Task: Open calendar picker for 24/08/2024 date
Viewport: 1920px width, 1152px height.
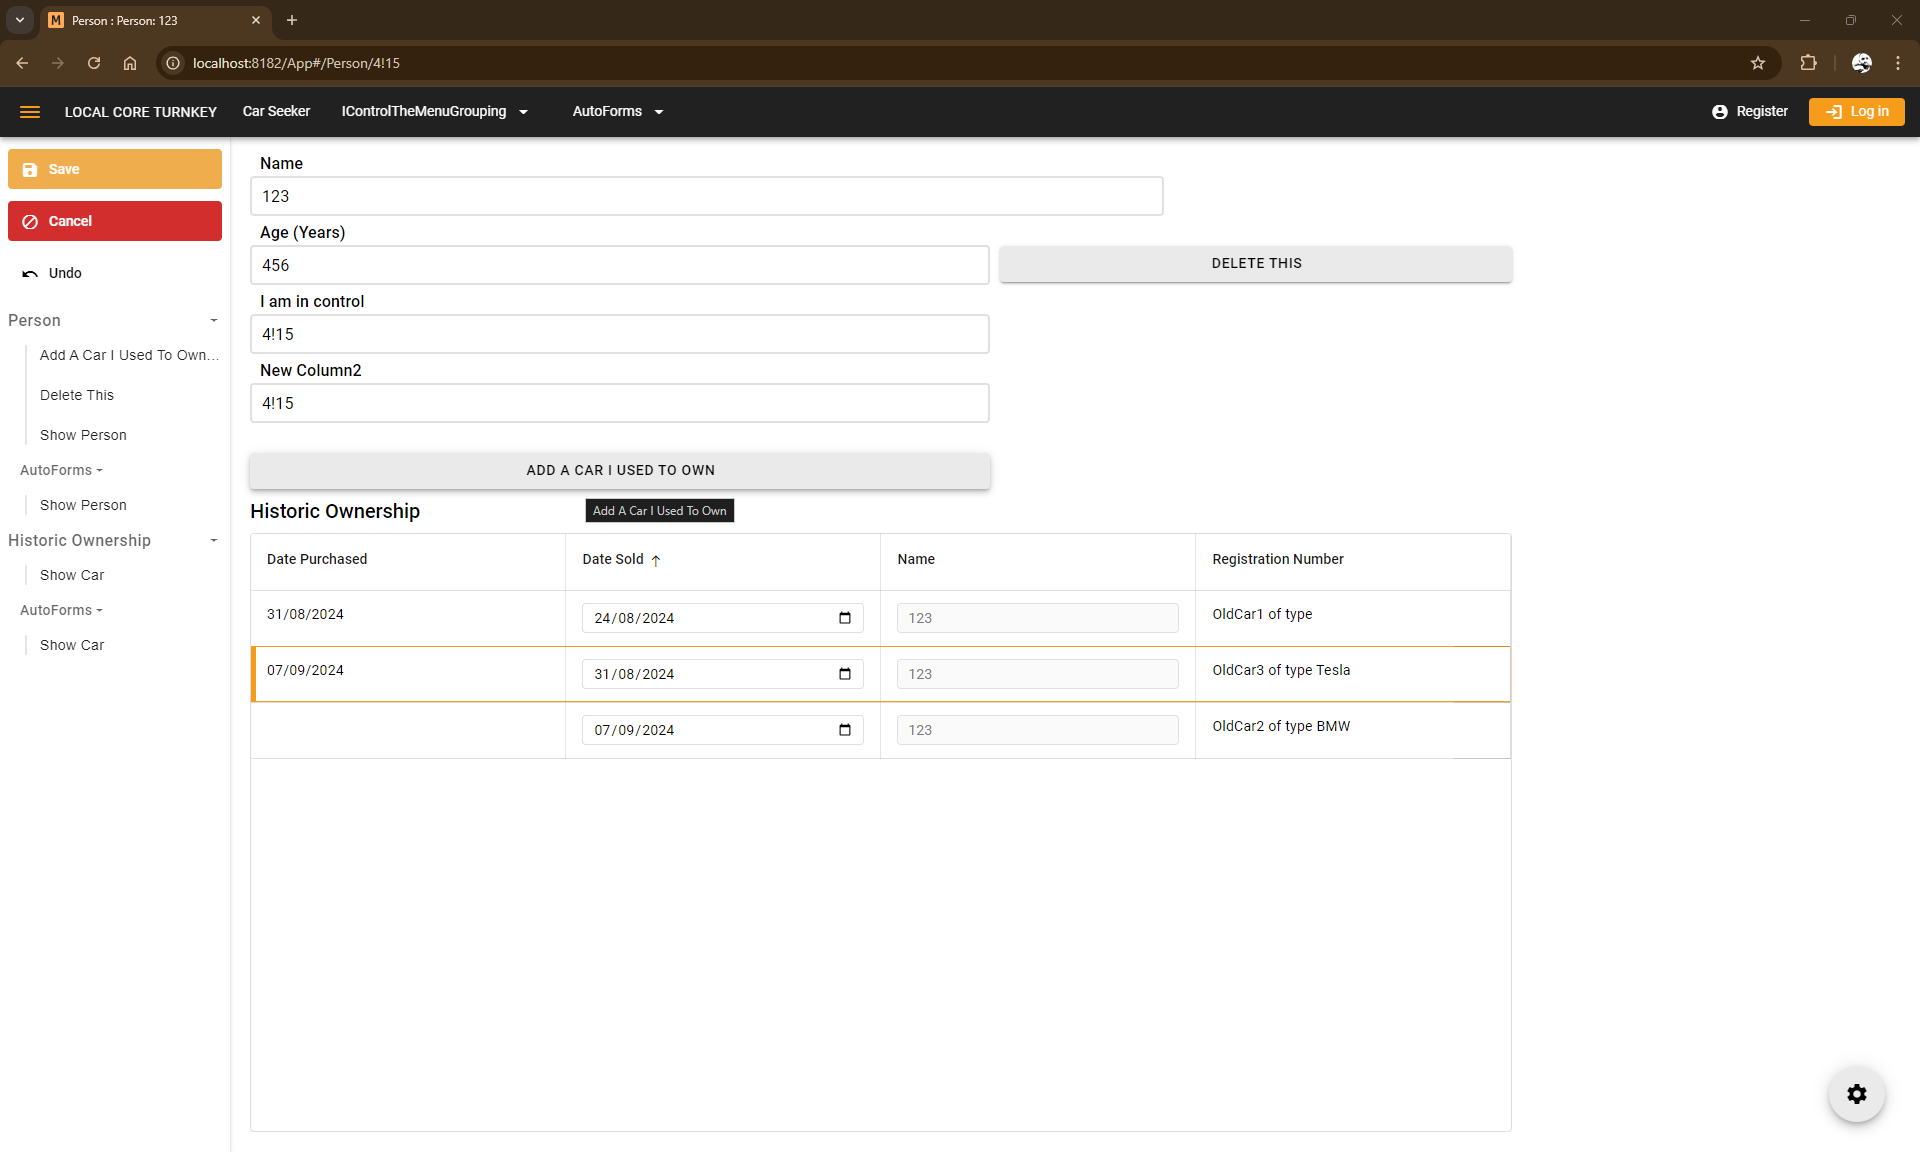Action: coord(845,618)
